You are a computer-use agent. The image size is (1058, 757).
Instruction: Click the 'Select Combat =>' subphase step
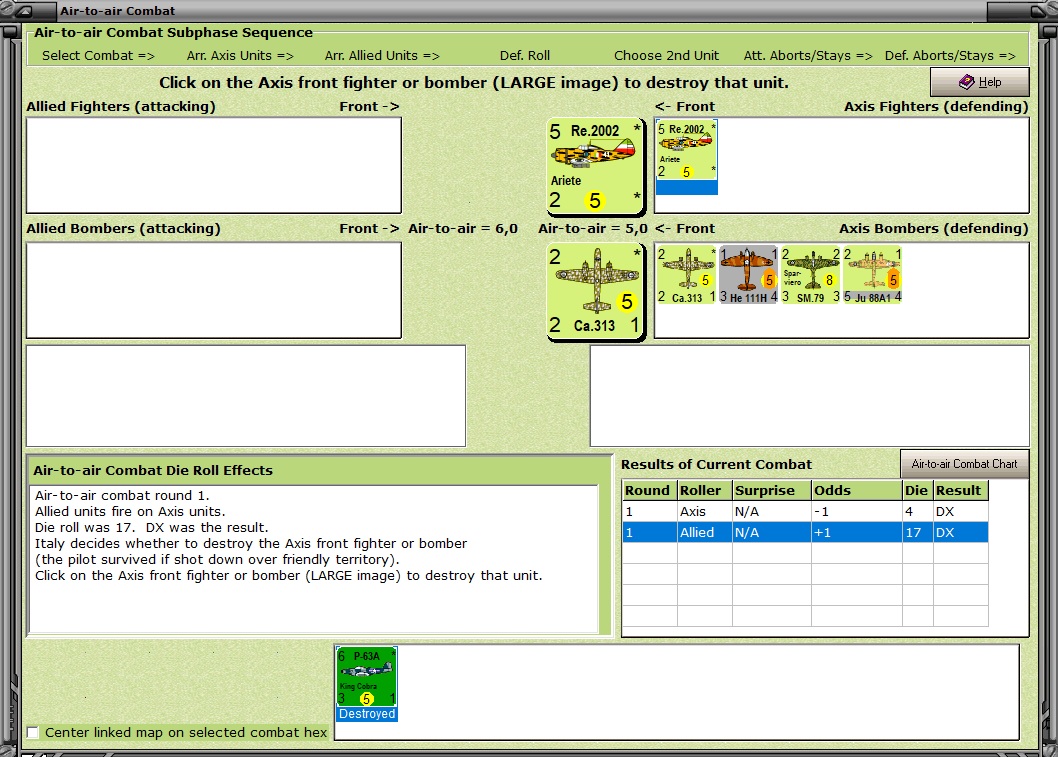pyautogui.click(x=99, y=56)
